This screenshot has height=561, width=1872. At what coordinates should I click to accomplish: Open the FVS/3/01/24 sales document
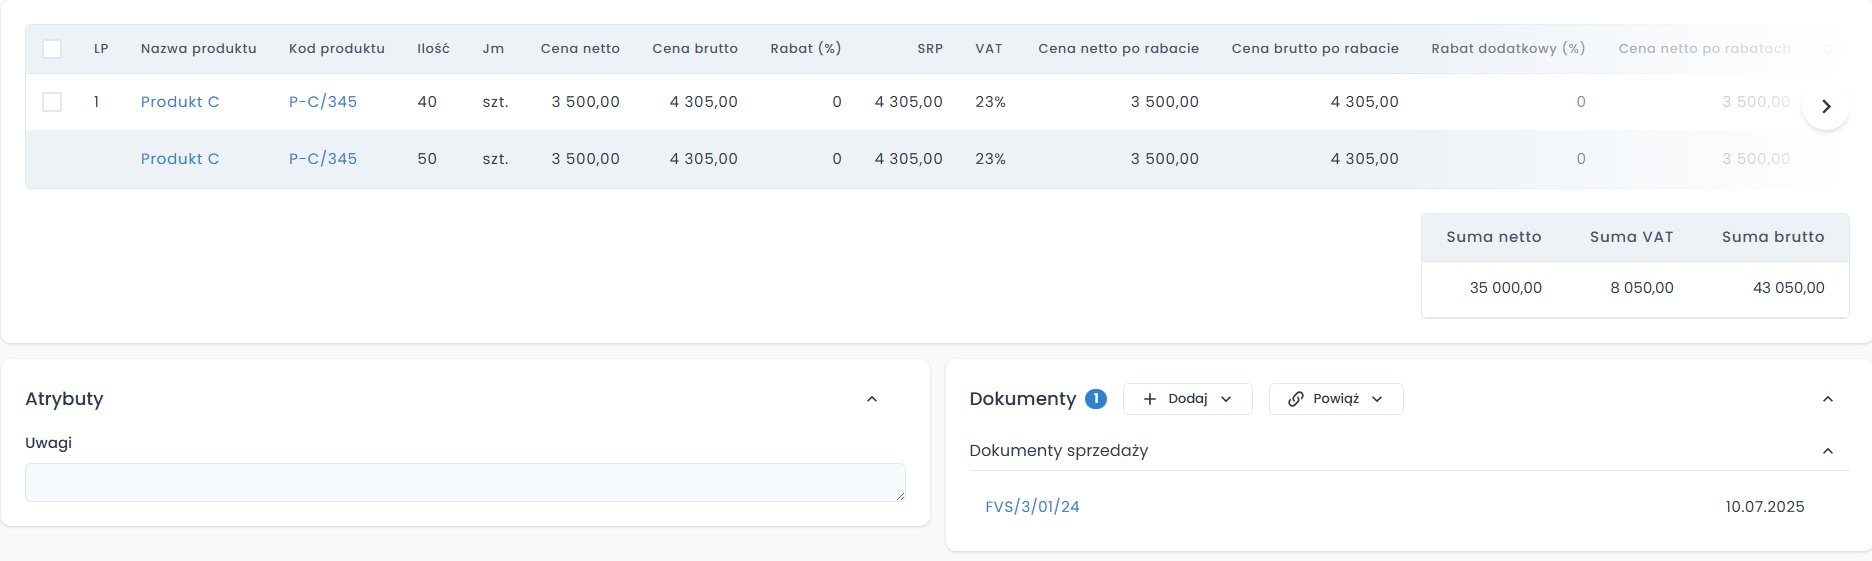(1032, 507)
